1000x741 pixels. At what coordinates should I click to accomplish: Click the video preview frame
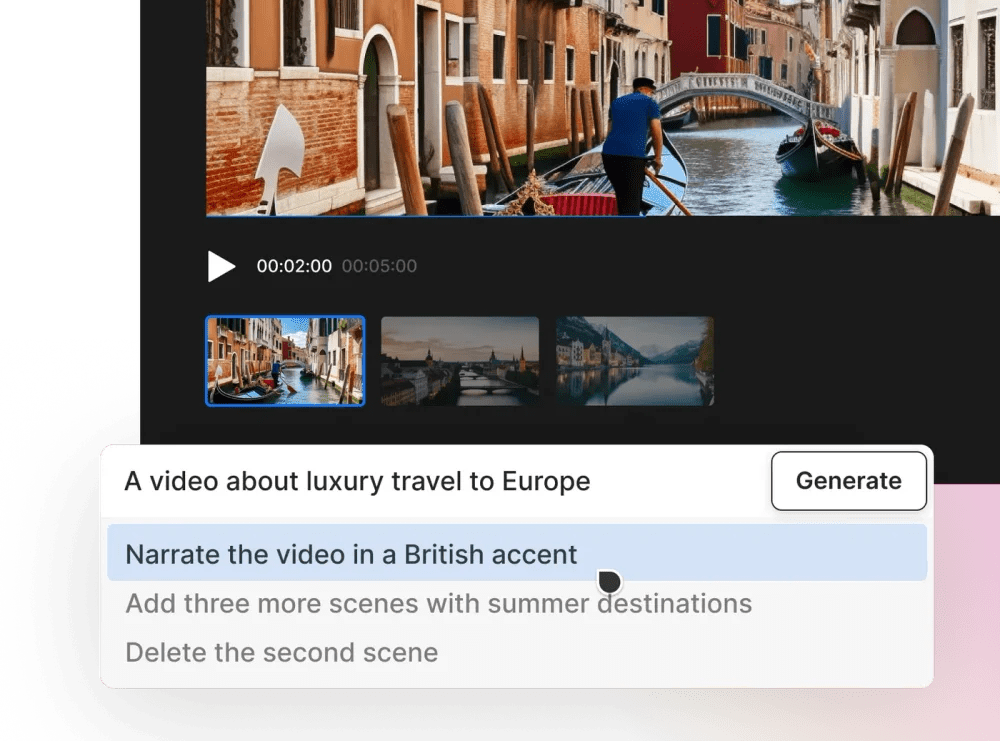600,110
